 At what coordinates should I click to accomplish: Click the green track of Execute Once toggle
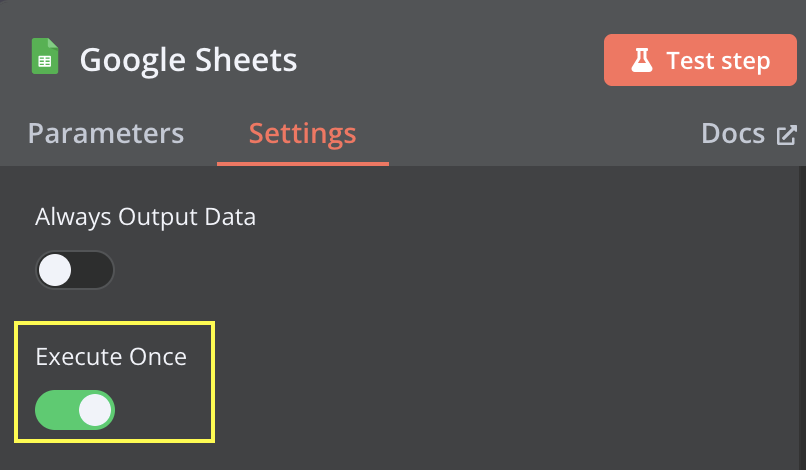[x=56, y=410]
